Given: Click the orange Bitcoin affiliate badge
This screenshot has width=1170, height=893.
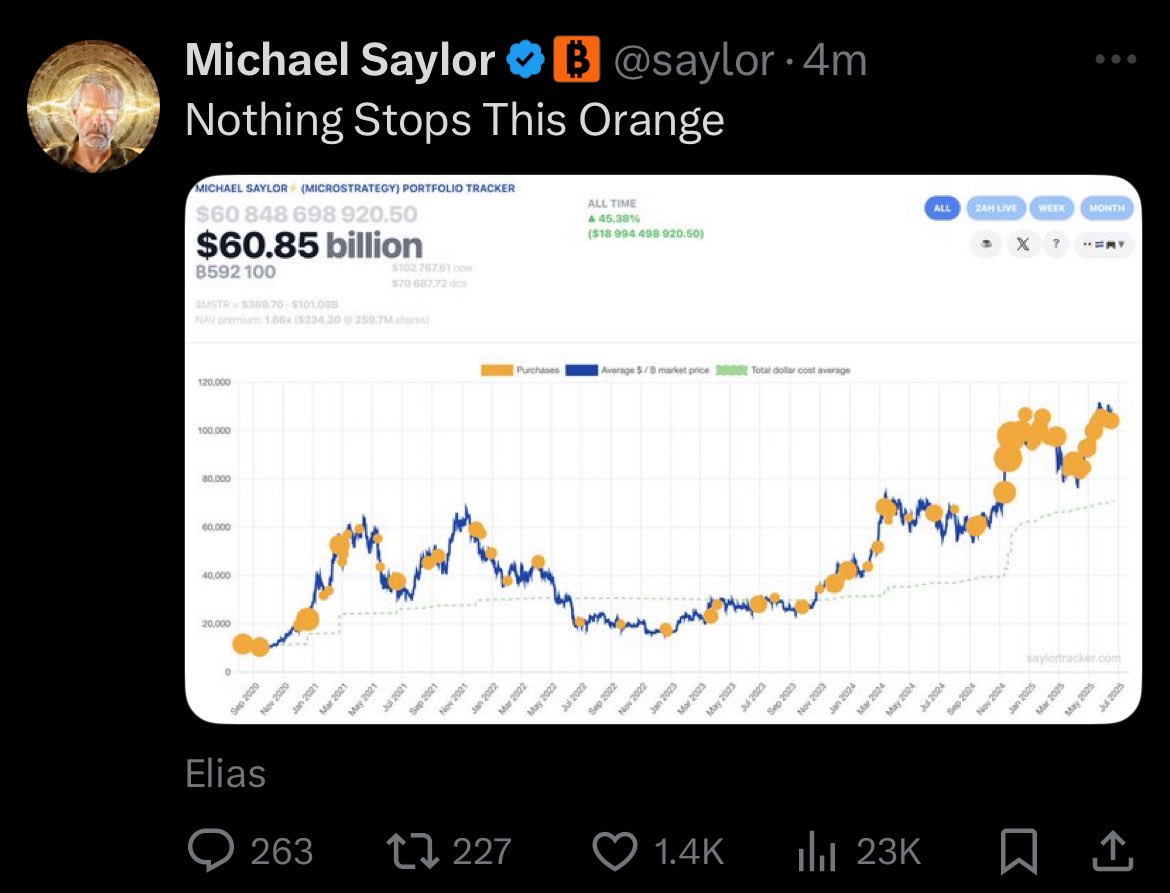Looking at the screenshot, I should [576, 60].
